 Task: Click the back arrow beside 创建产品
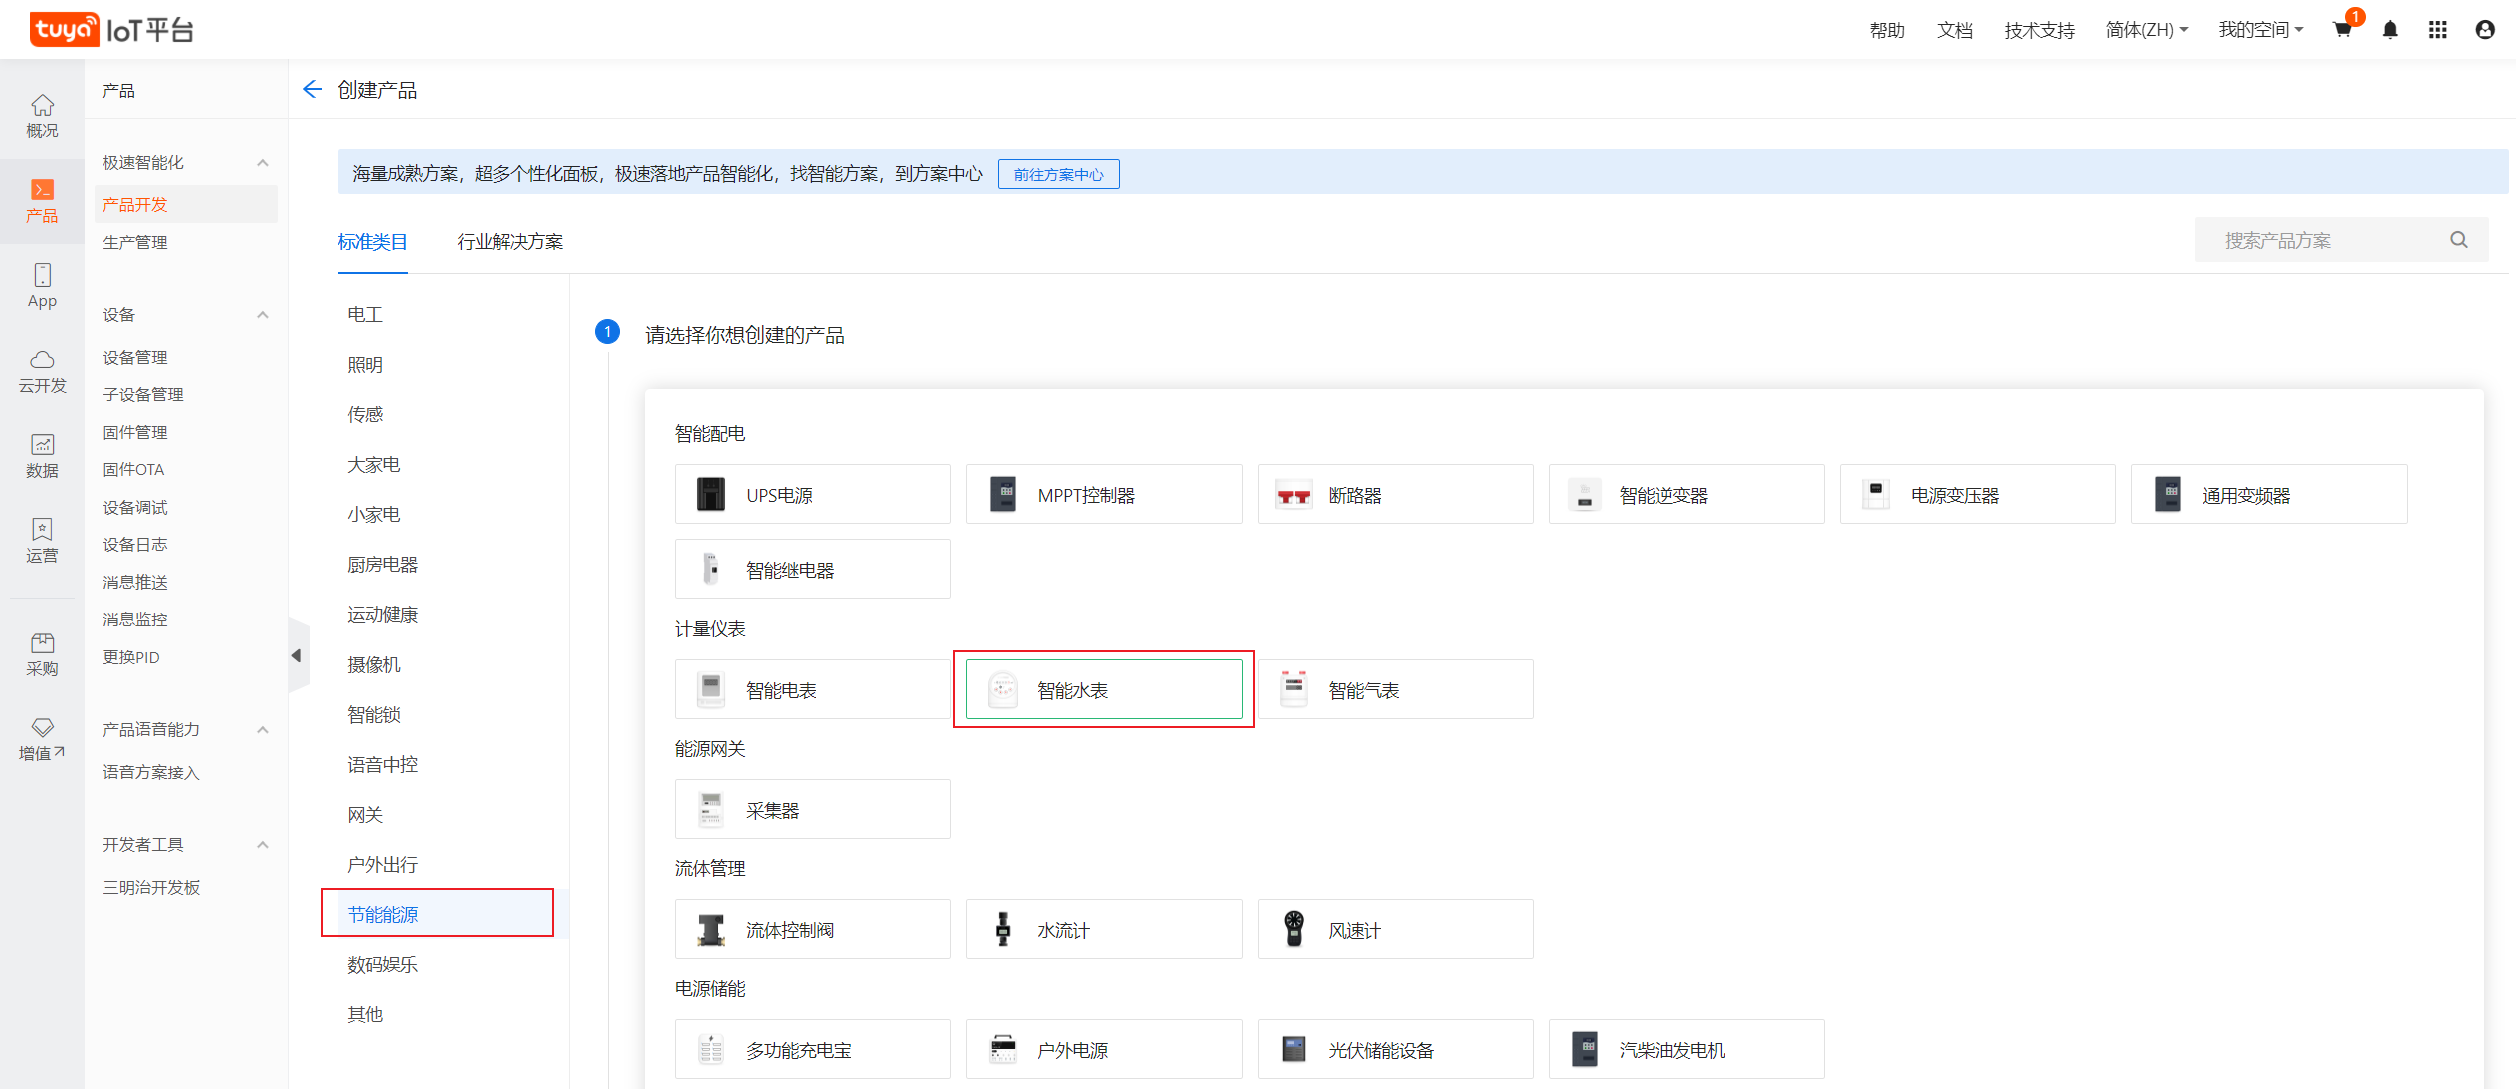[x=312, y=90]
